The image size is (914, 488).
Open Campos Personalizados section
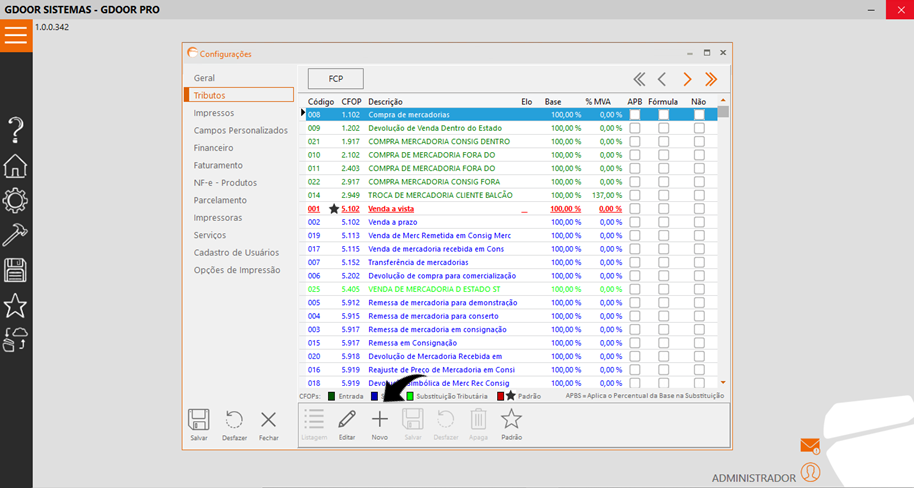pos(239,130)
